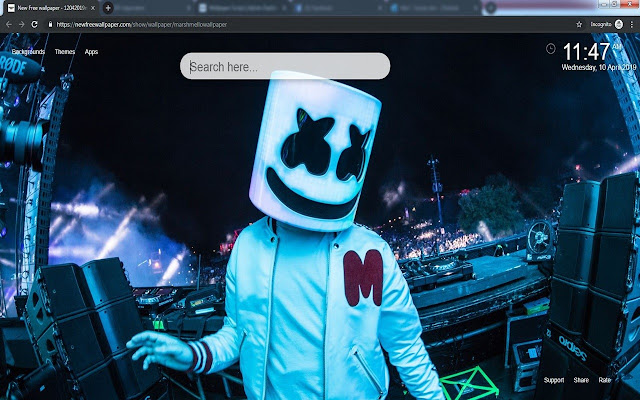Click the browser forward arrow
This screenshot has height=400, width=640.
coord(22,24)
